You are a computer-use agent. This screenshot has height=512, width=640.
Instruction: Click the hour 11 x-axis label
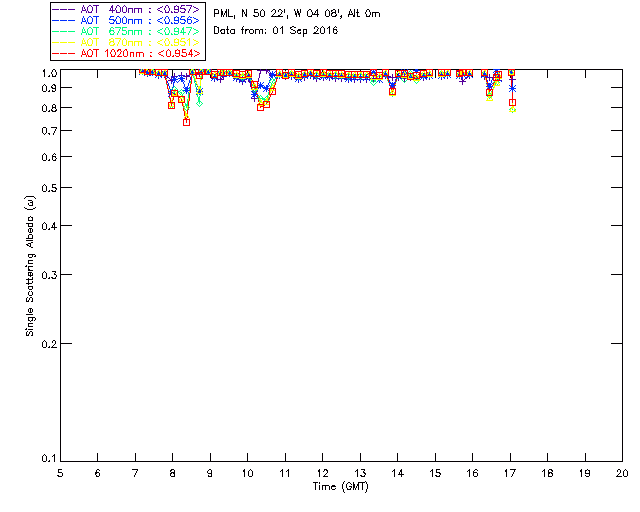(x=285, y=473)
